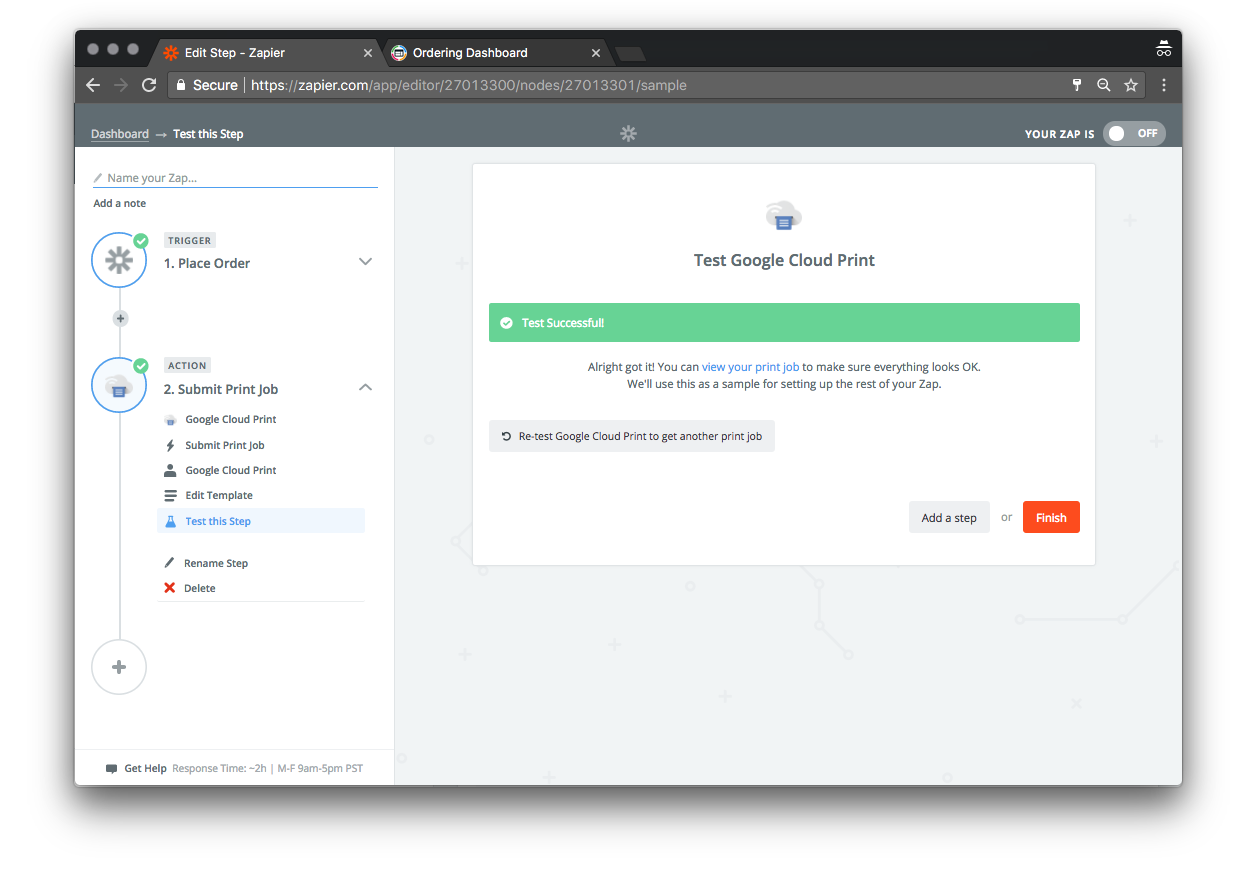Click the Get Help text
The height and width of the screenshot is (879, 1260).
145,769
